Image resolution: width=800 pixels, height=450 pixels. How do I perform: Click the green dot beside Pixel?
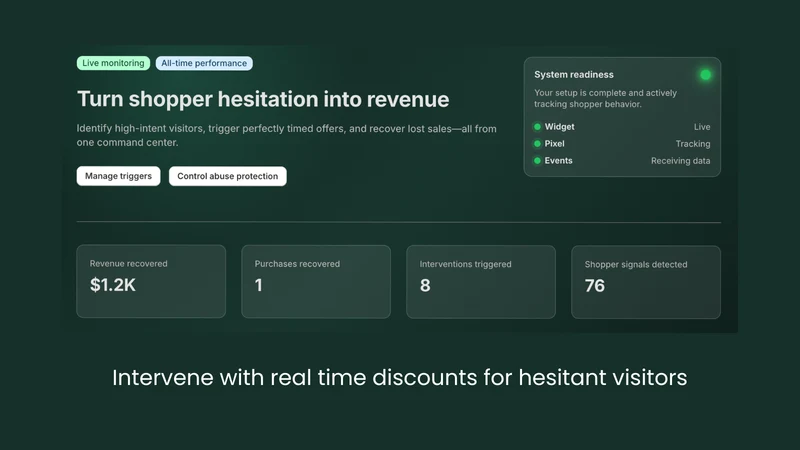click(537, 143)
